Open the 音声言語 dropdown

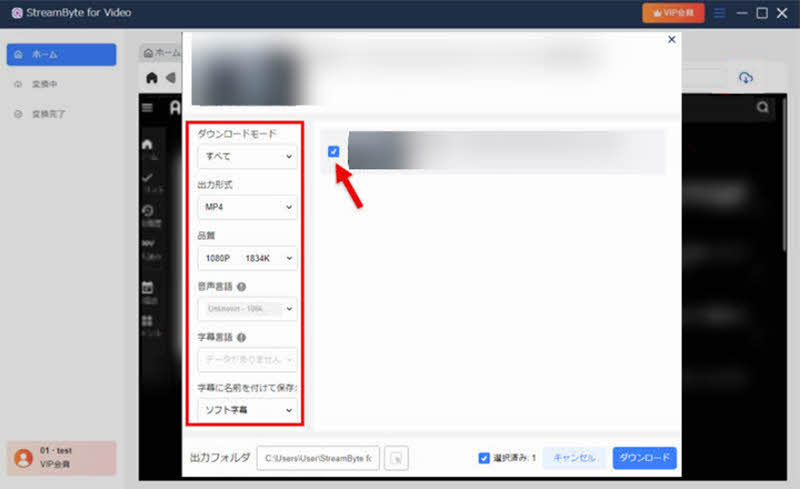249,309
